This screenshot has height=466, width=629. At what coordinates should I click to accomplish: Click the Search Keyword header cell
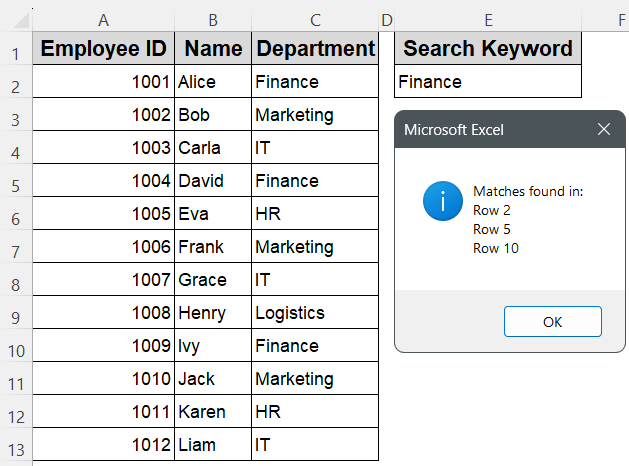[487, 49]
